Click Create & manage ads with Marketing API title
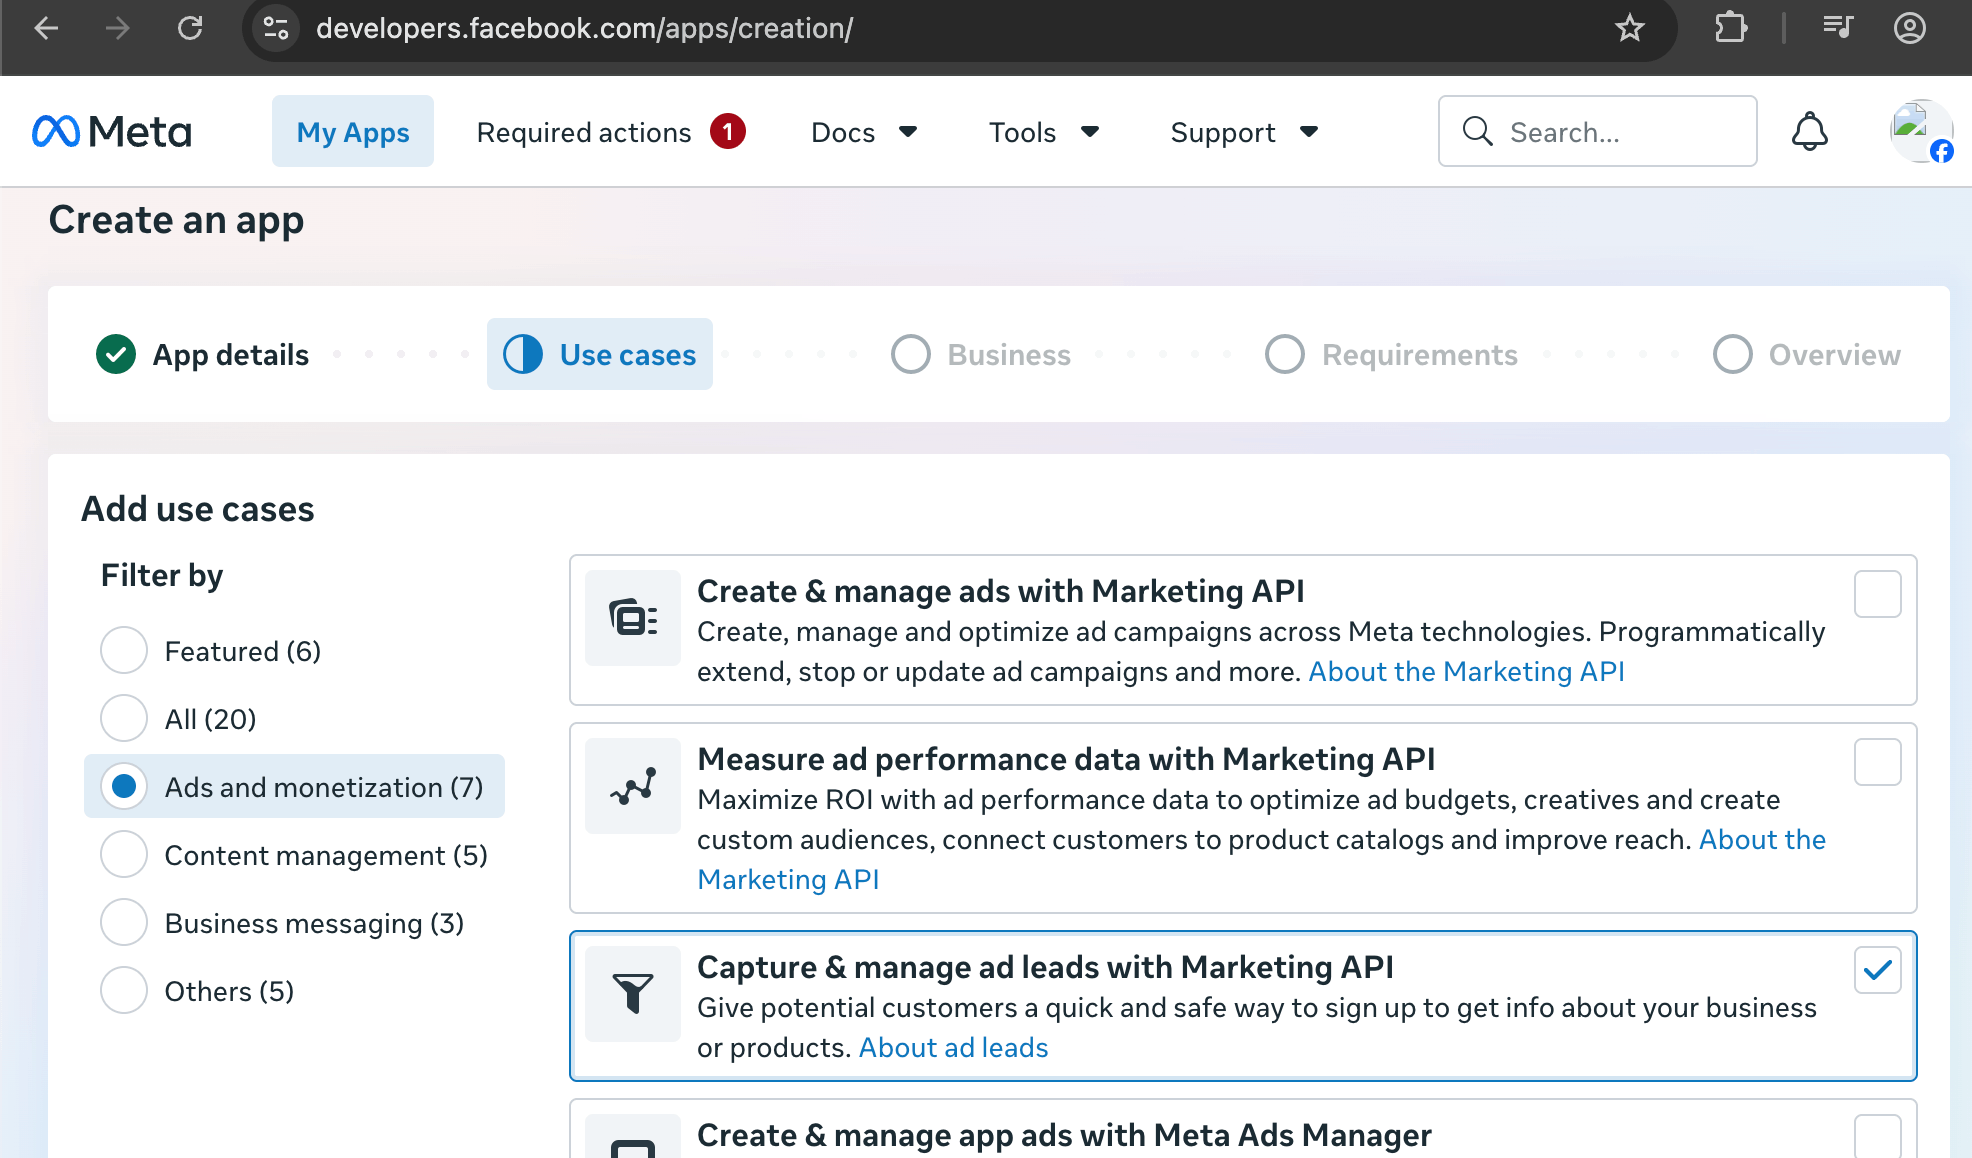 (x=1001, y=591)
